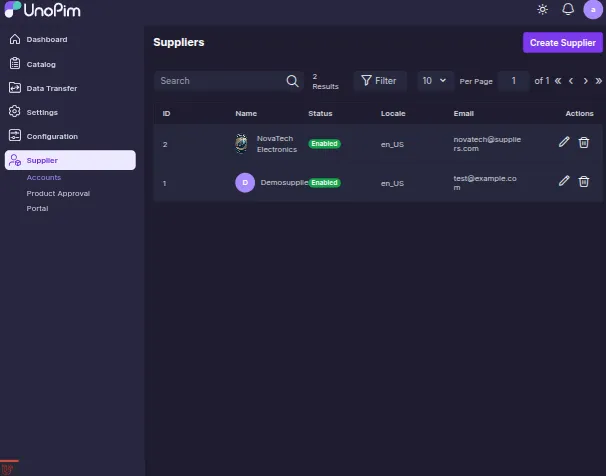This screenshot has width=606, height=476.
Task: Edit Demosupplier row
Action: pyautogui.click(x=564, y=181)
